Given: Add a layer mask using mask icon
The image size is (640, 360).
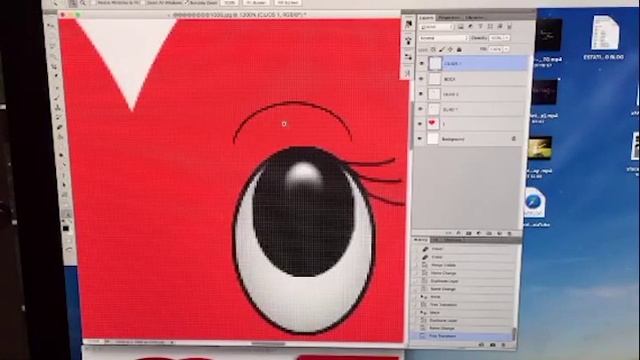Looking at the screenshot, I should coord(469,233).
